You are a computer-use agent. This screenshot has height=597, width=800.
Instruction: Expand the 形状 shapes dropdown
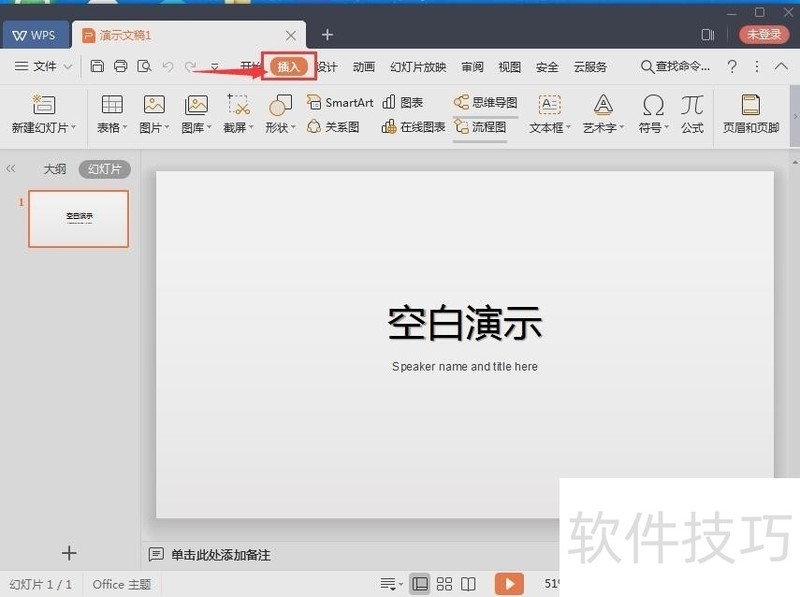click(293, 128)
